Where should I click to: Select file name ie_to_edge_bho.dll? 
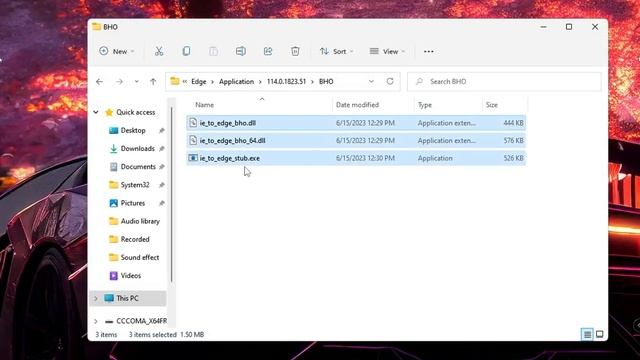point(228,123)
